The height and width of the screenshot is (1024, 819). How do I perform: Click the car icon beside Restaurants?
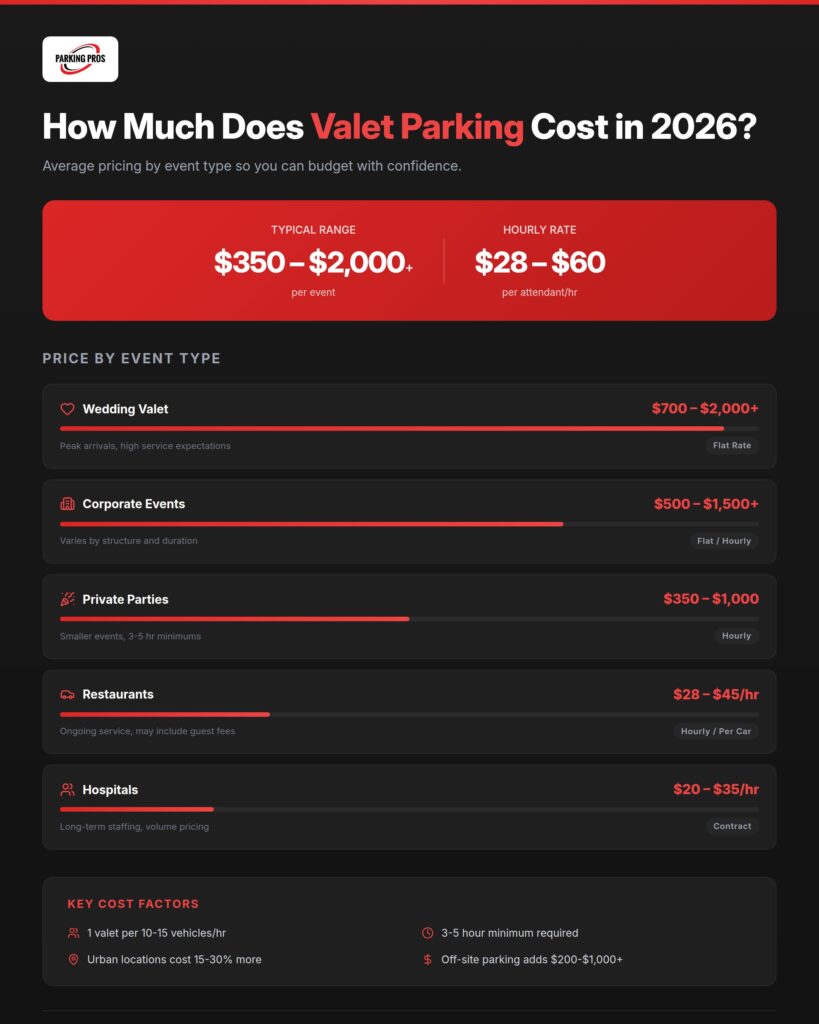68,694
